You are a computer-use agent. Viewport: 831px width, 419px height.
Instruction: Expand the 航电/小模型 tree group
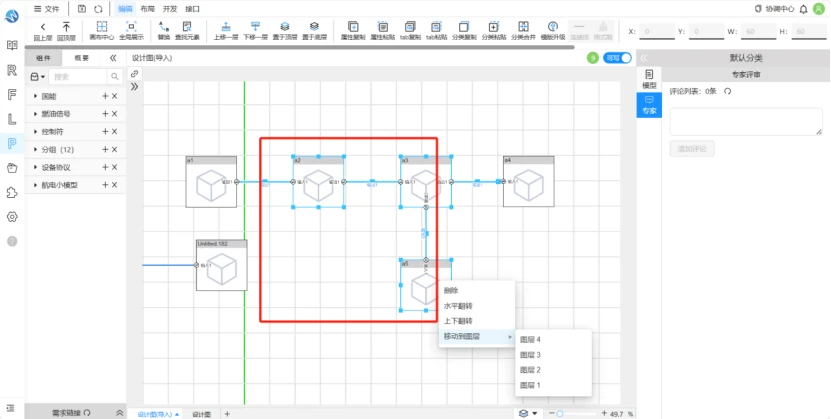[x=36, y=185]
